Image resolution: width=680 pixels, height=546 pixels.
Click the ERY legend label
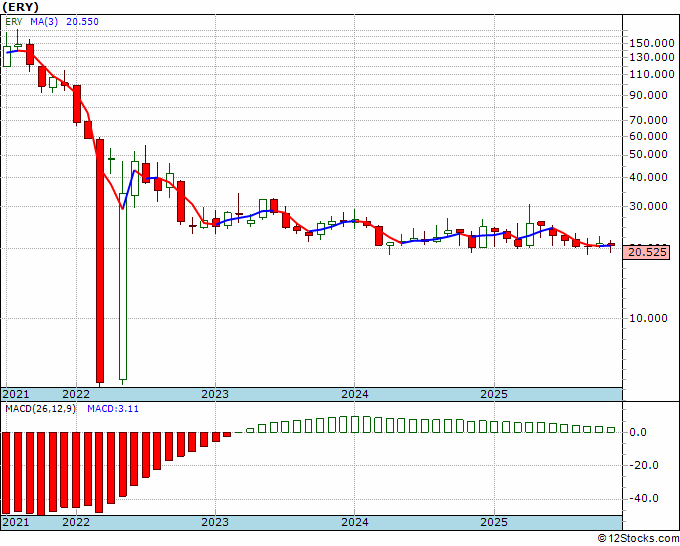[13, 22]
